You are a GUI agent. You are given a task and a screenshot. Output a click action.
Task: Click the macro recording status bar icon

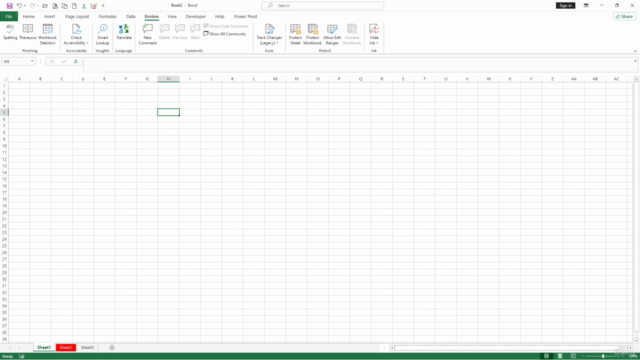tap(22, 356)
